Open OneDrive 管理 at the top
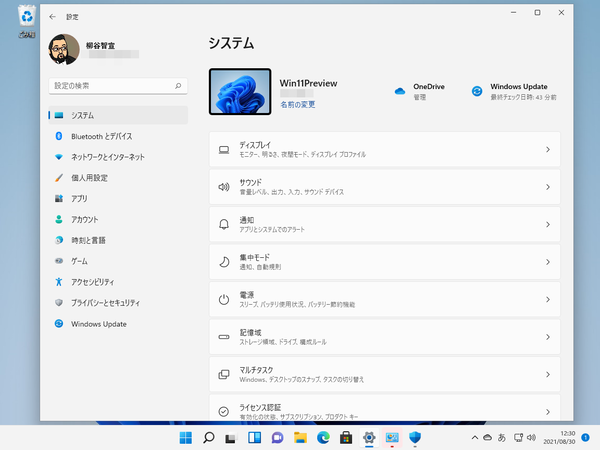Screen dimensions: 600x450 pos(426,92)
